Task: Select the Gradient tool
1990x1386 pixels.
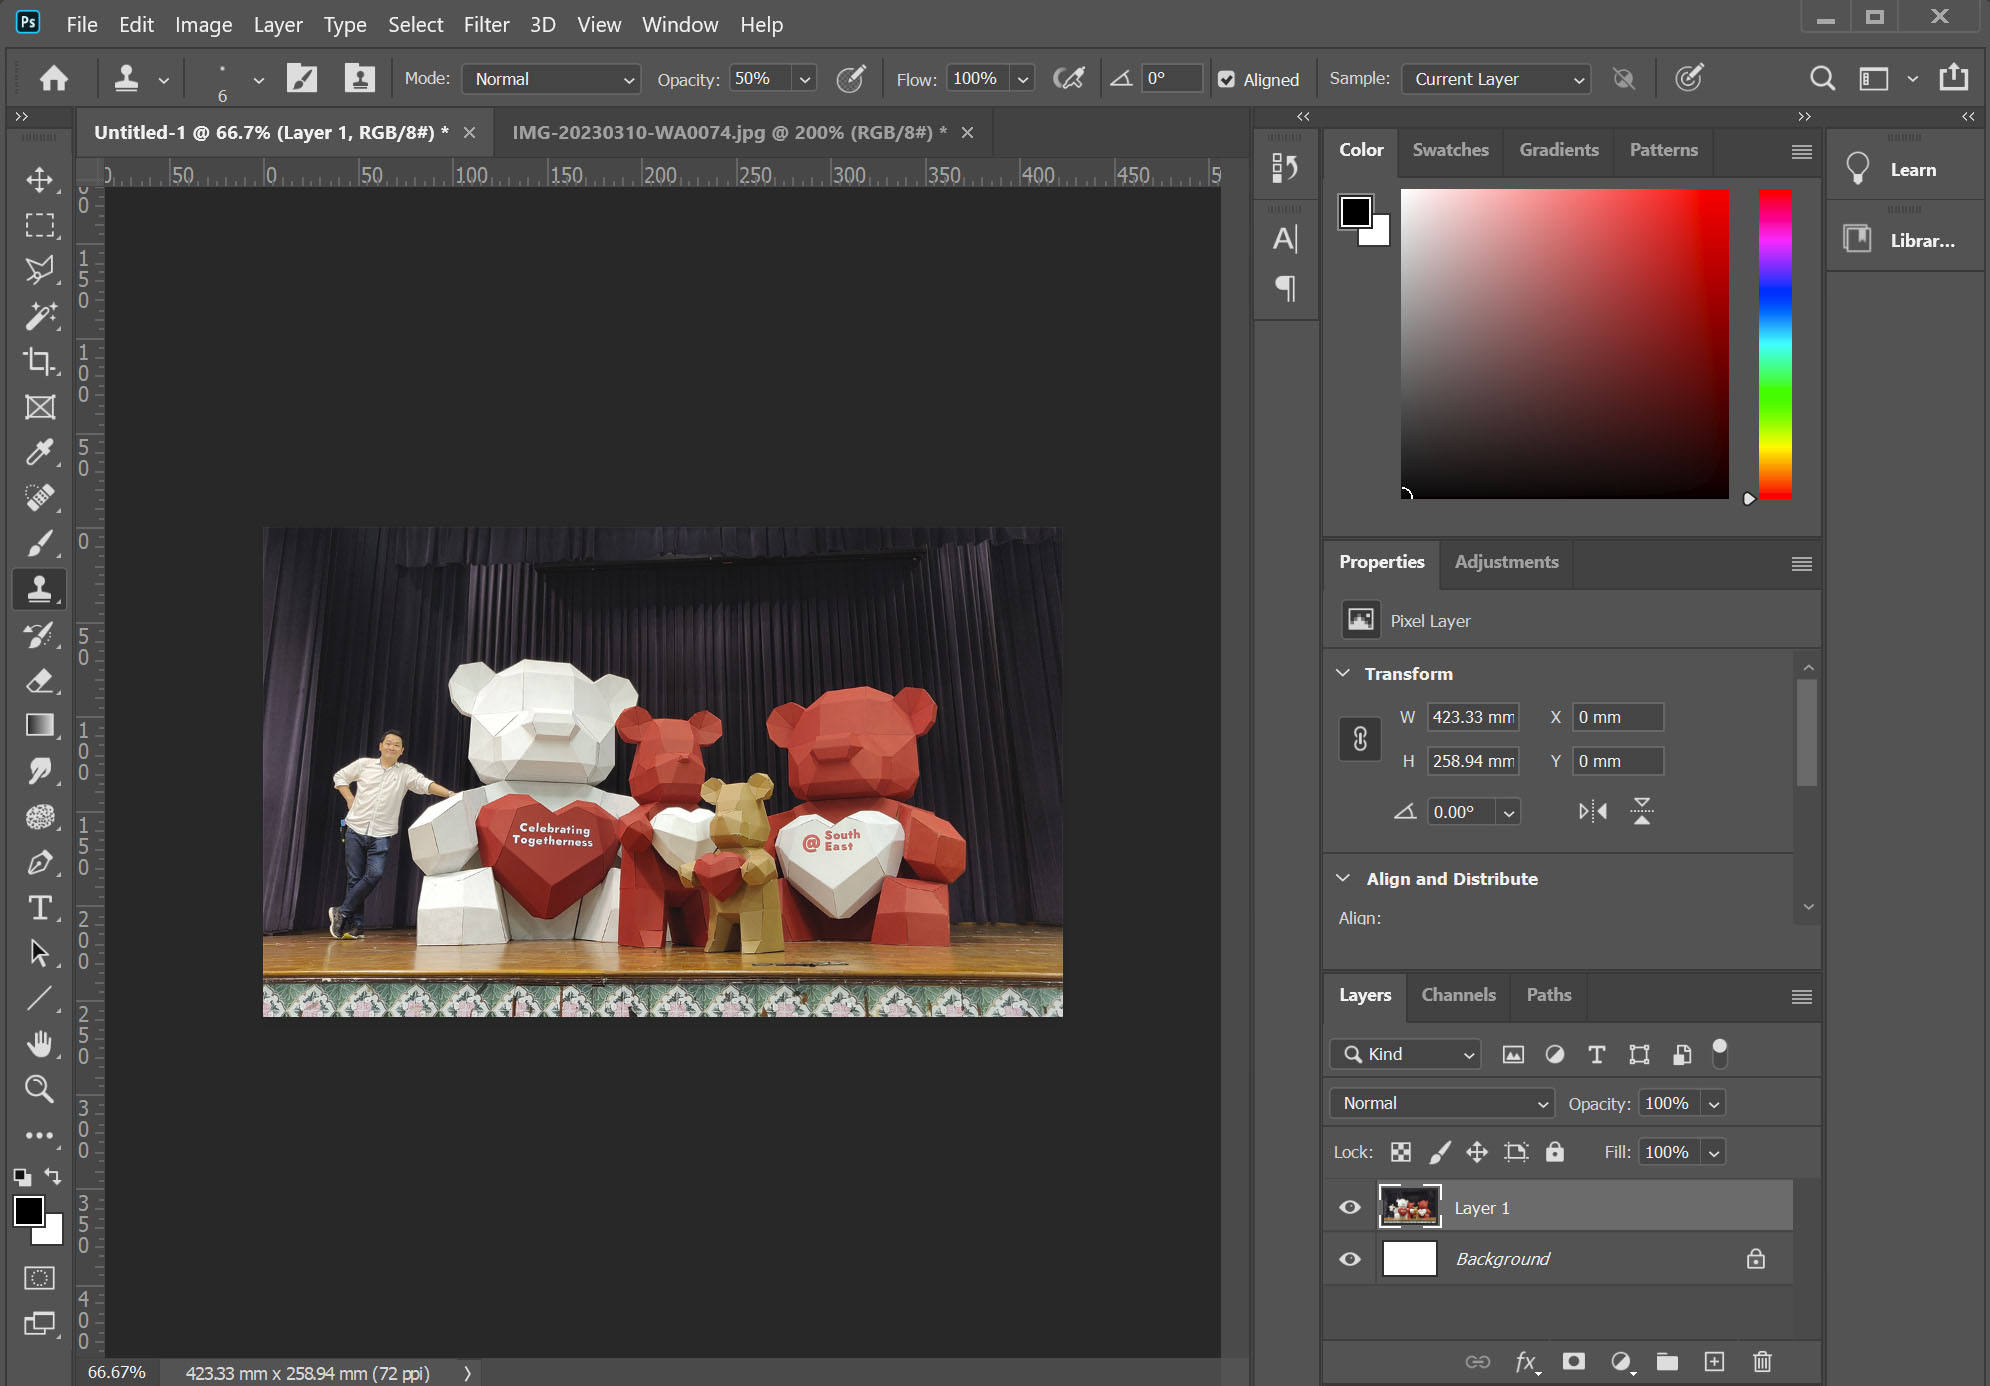Action: (40, 726)
